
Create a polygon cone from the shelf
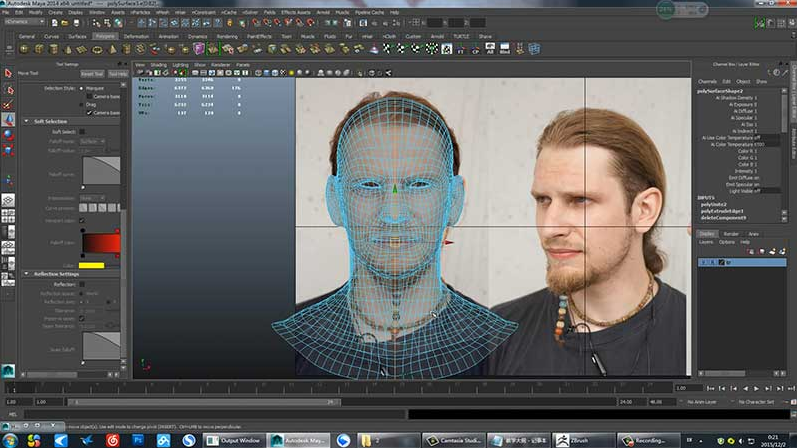click(68, 49)
